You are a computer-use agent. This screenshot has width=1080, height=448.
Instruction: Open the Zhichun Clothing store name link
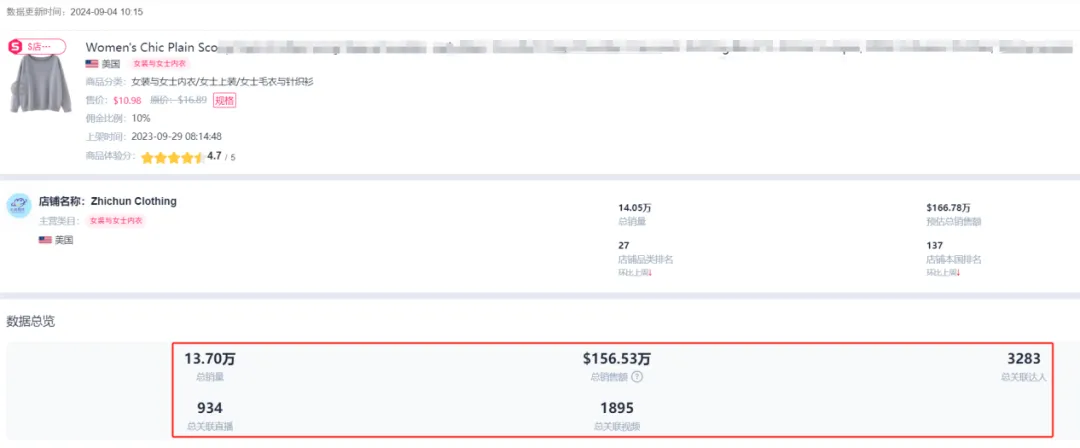(x=133, y=201)
